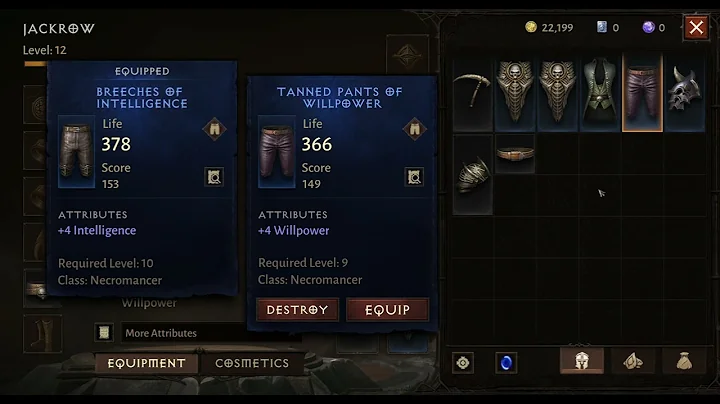Select the horned skull helmet item
Viewport: 720px width, 404px height.
685,92
